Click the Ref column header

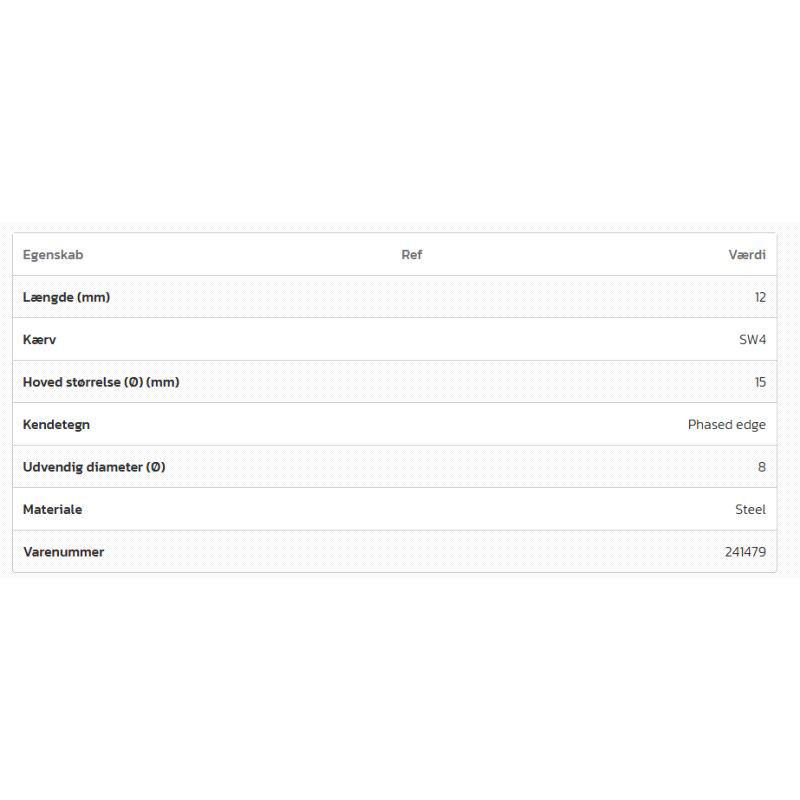[412, 255]
